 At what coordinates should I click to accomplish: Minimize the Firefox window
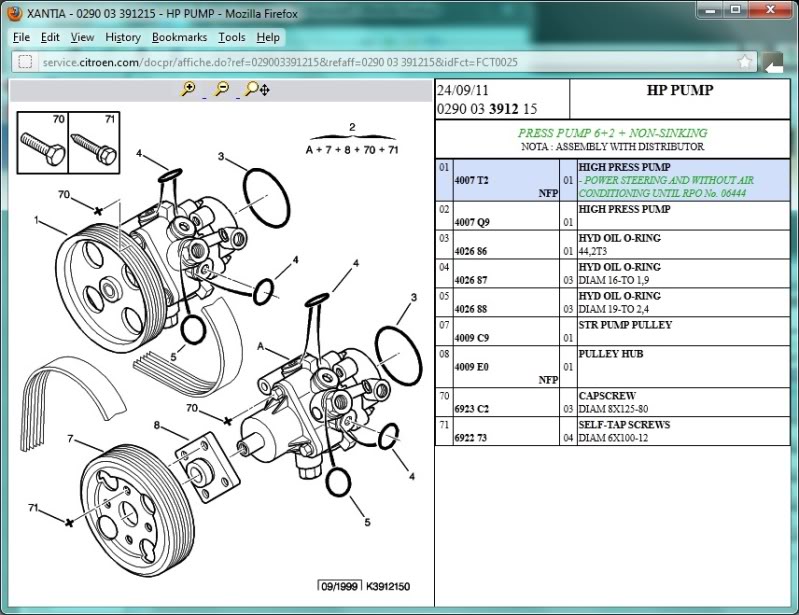pyautogui.click(x=711, y=9)
